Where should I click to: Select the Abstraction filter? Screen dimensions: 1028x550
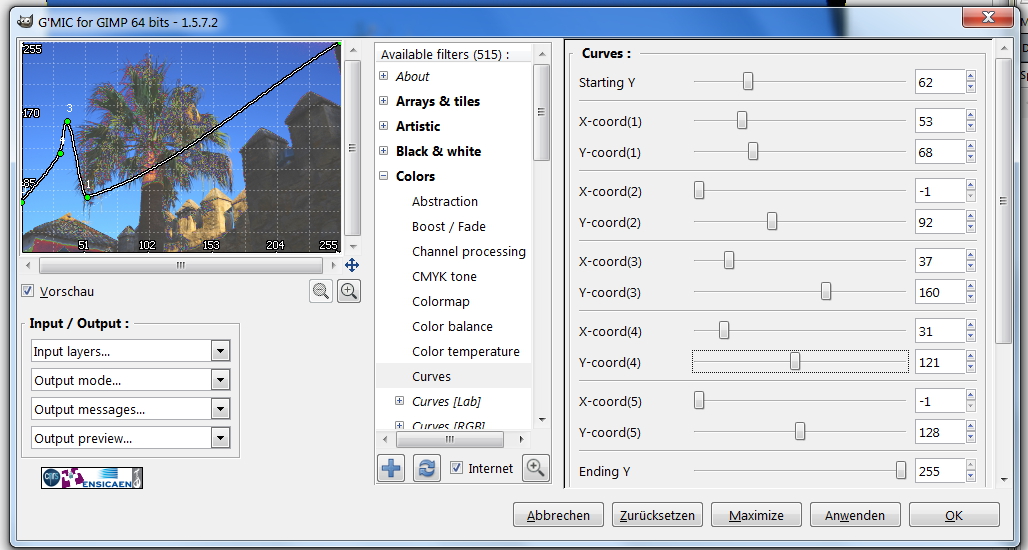click(x=445, y=201)
